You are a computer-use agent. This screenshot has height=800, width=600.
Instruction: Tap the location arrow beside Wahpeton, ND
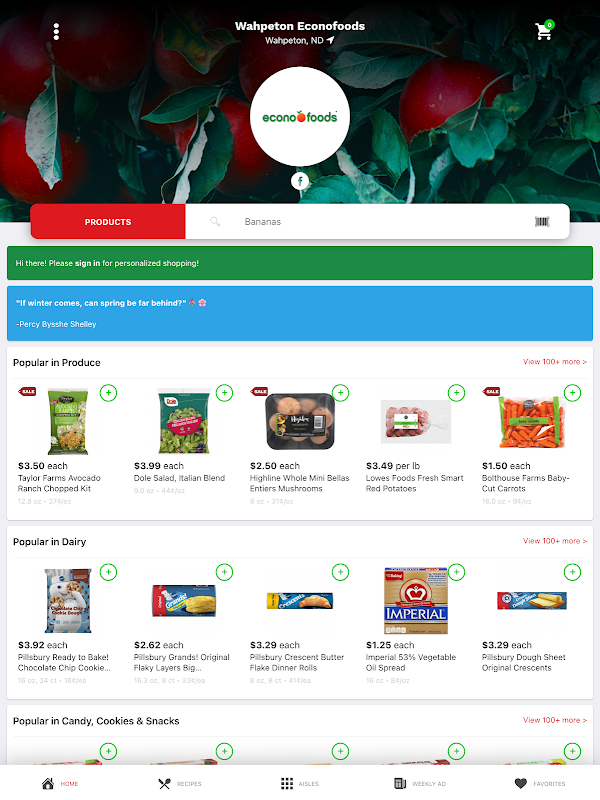331,40
